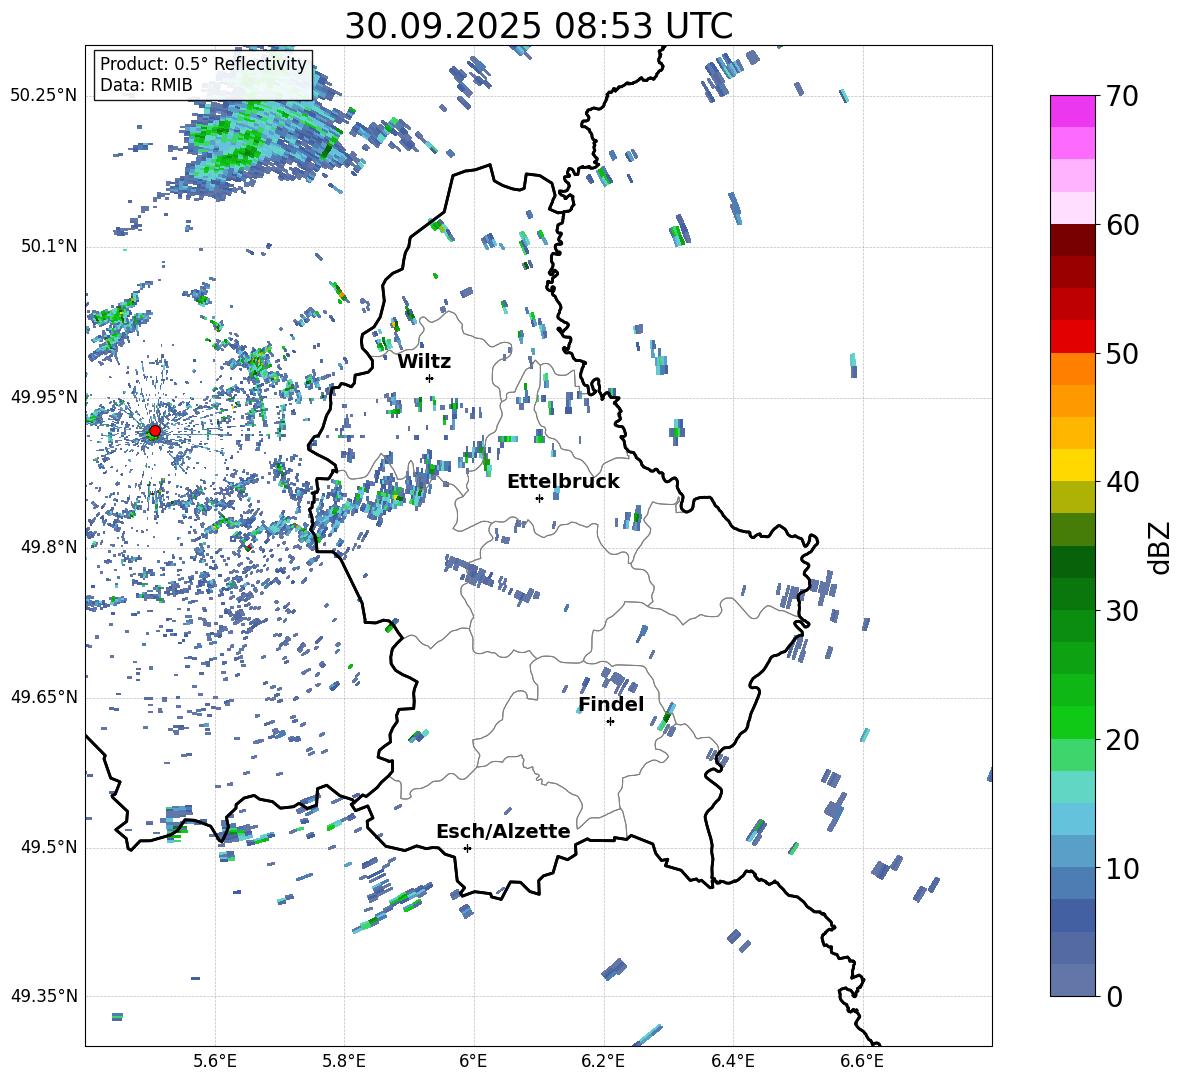Click the Findel station cross marker

(x=610, y=721)
